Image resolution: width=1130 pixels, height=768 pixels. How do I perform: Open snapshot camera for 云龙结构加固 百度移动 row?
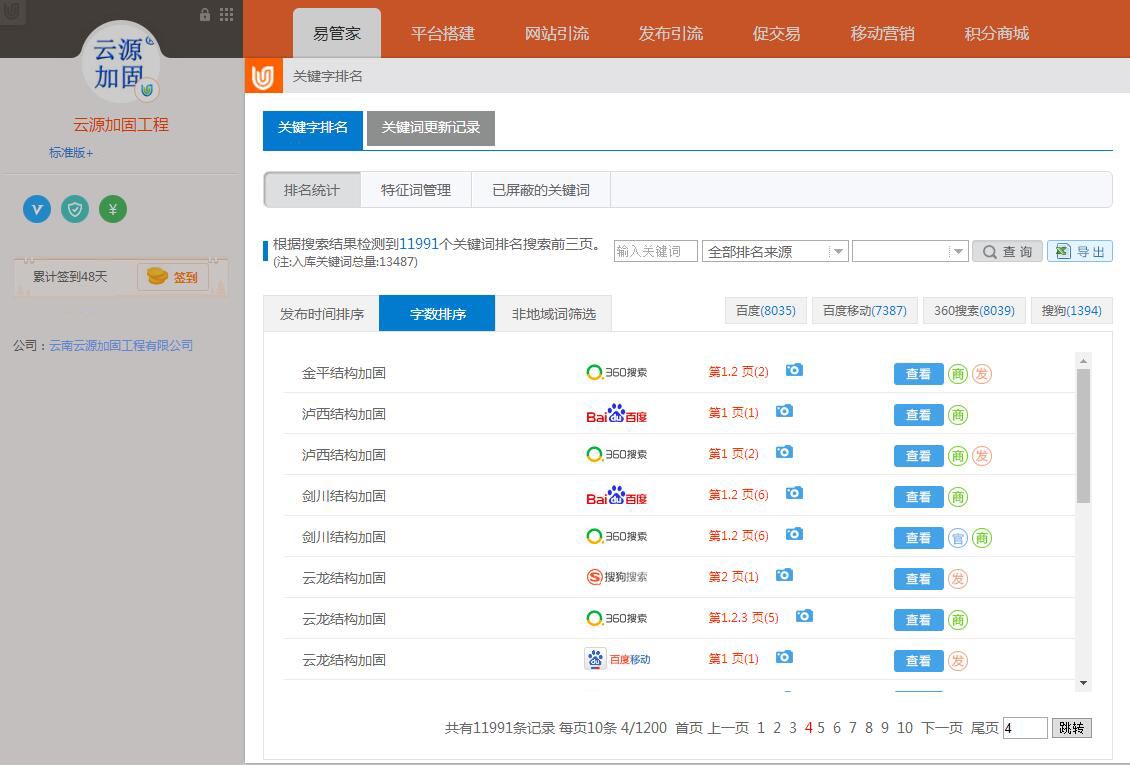click(784, 658)
